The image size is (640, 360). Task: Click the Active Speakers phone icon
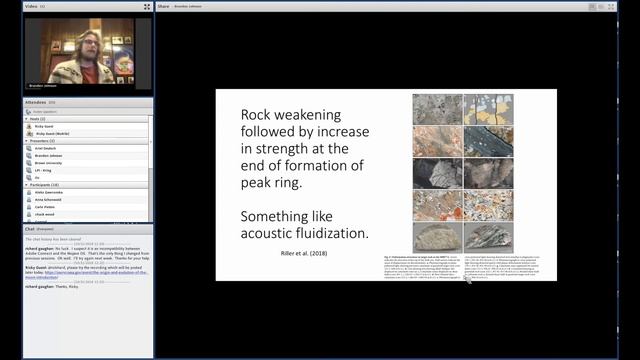(x=28, y=112)
